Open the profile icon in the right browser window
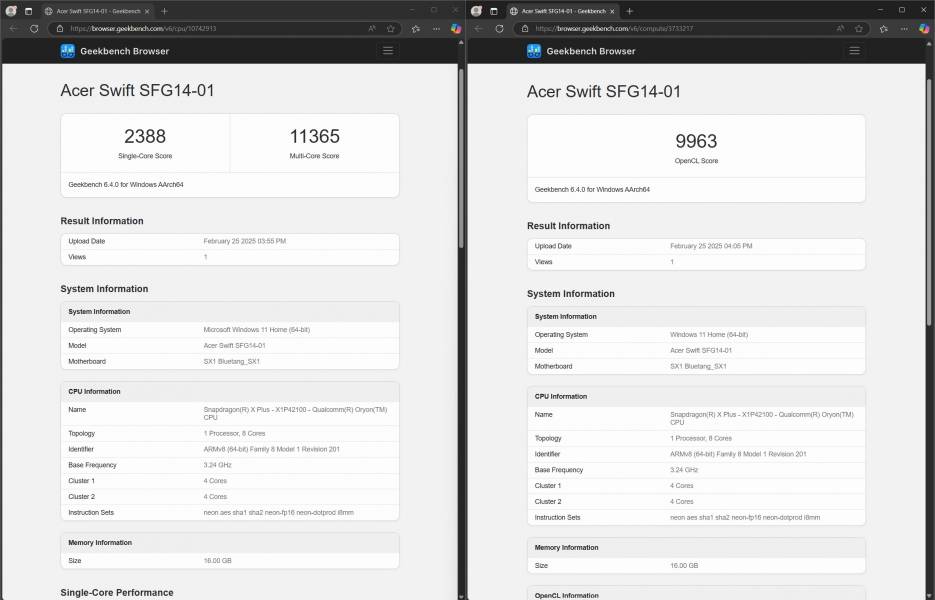Screen dimensions: 935x600 pyautogui.click(x=476, y=11)
